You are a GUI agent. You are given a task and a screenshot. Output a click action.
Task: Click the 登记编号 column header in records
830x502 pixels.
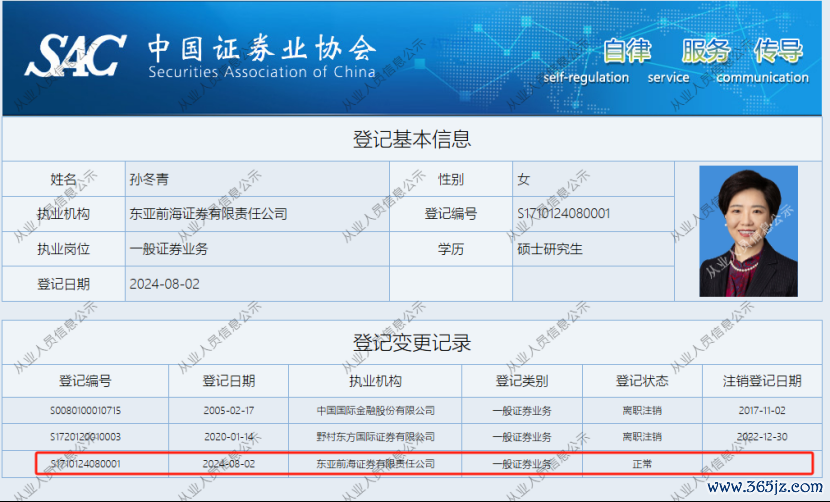[x=85, y=380]
